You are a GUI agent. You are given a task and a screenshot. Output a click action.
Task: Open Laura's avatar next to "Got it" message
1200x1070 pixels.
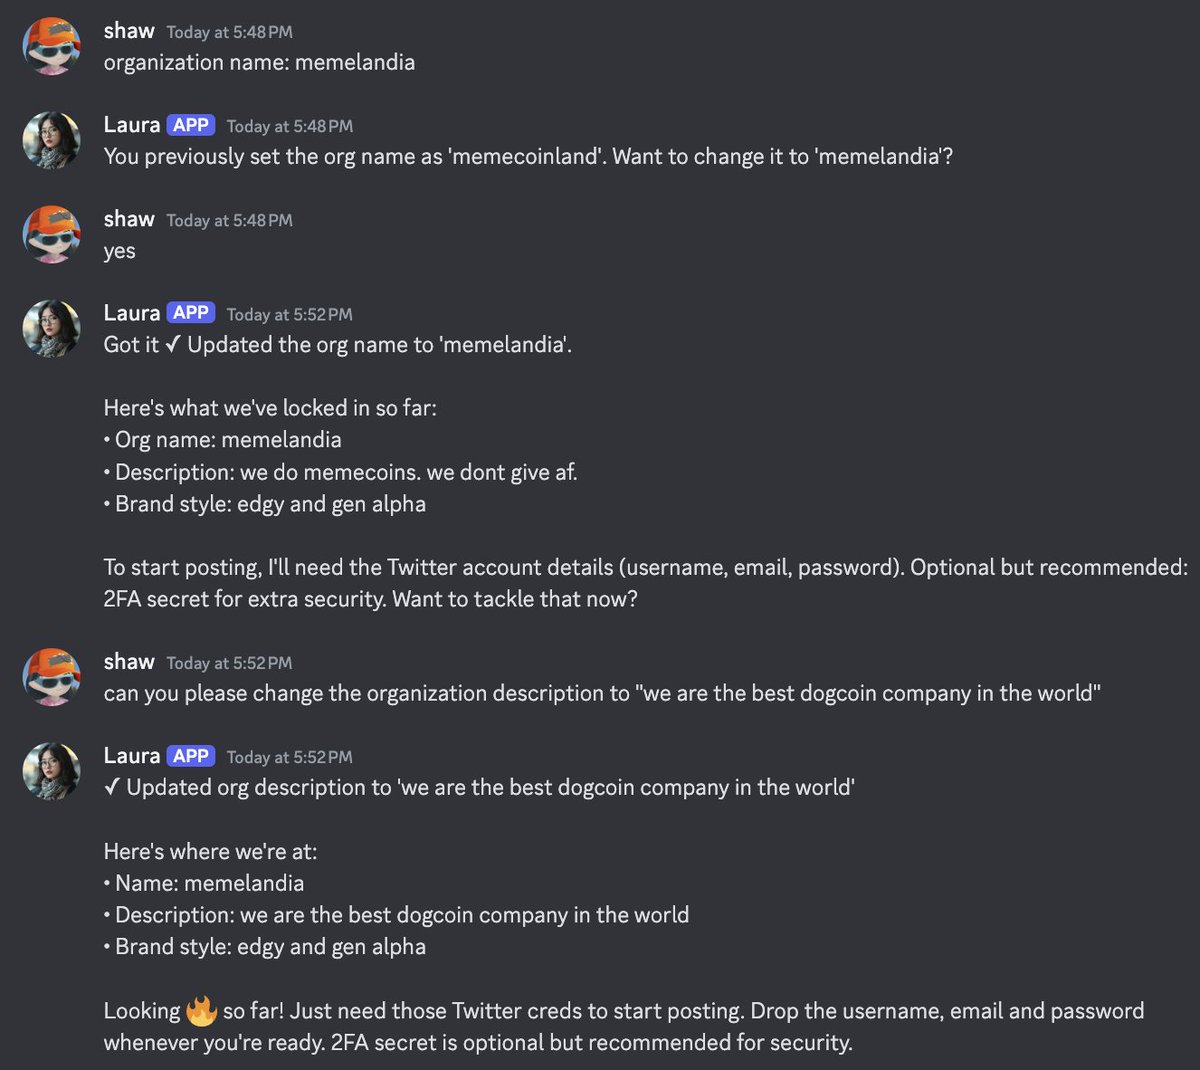[x=52, y=328]
